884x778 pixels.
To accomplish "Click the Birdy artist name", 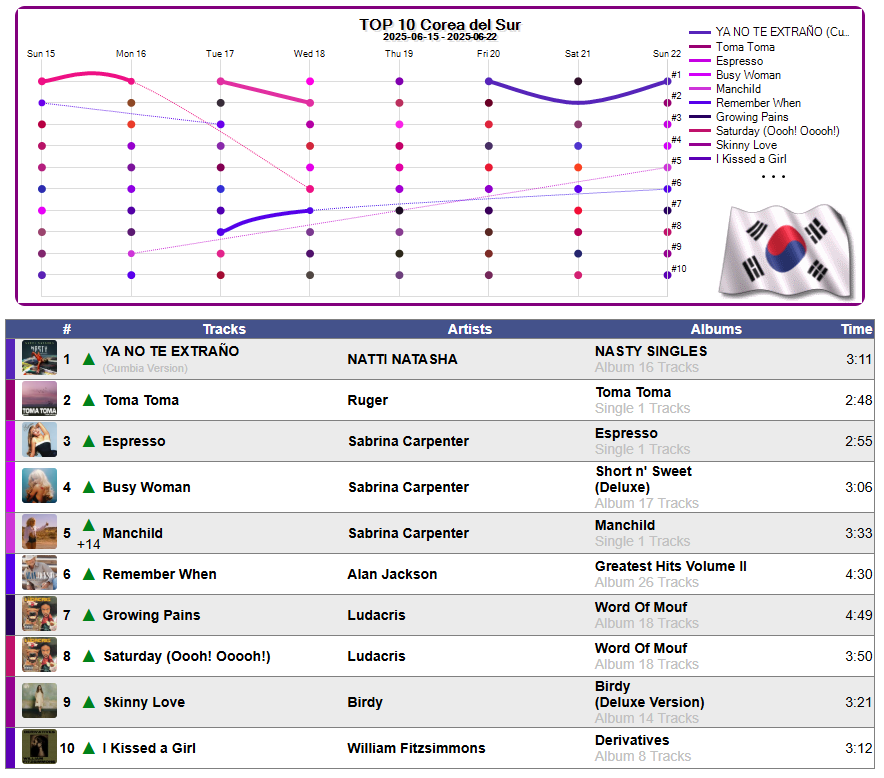I will [365, 702].
